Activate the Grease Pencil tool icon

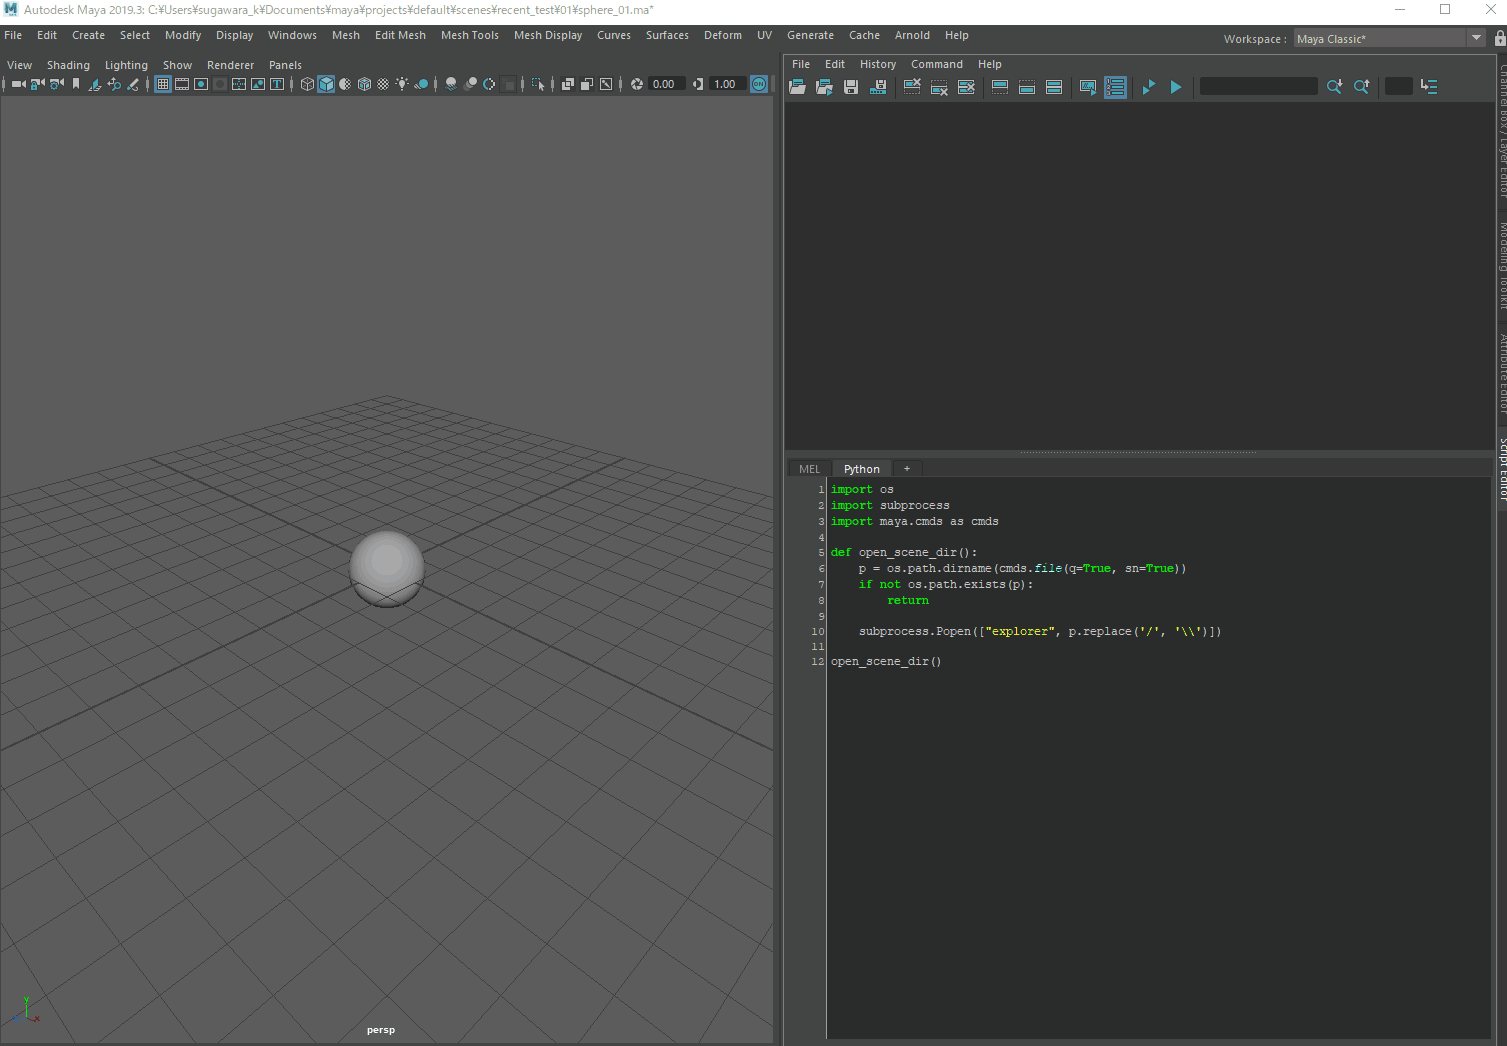pyautogui.click(x=133, y=84)
